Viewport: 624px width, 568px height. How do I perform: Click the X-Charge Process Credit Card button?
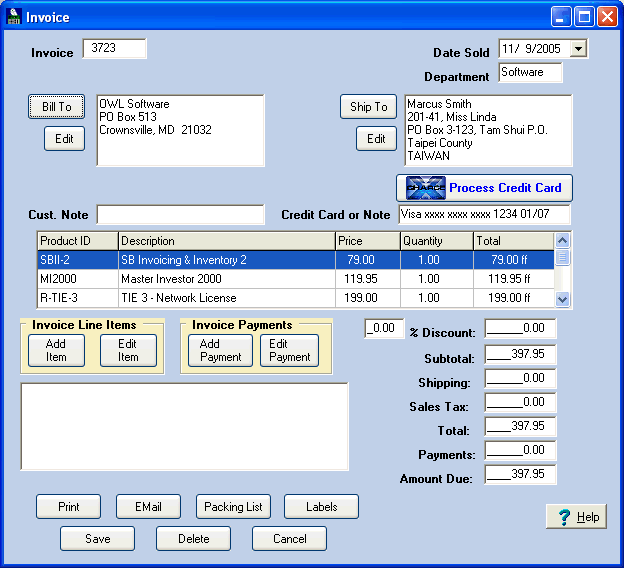pyautogui.click(x=484, y=187)
